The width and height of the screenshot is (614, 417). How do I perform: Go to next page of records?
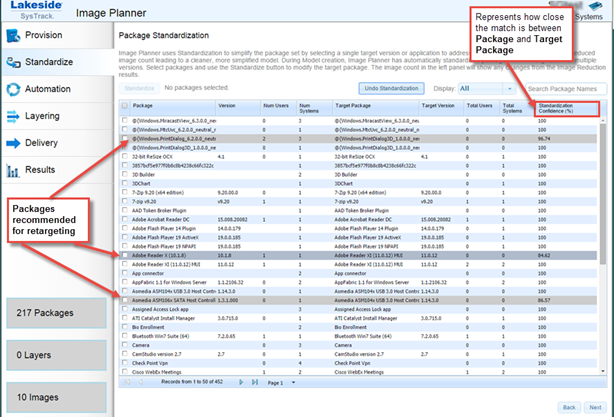[x=241, y=382]
